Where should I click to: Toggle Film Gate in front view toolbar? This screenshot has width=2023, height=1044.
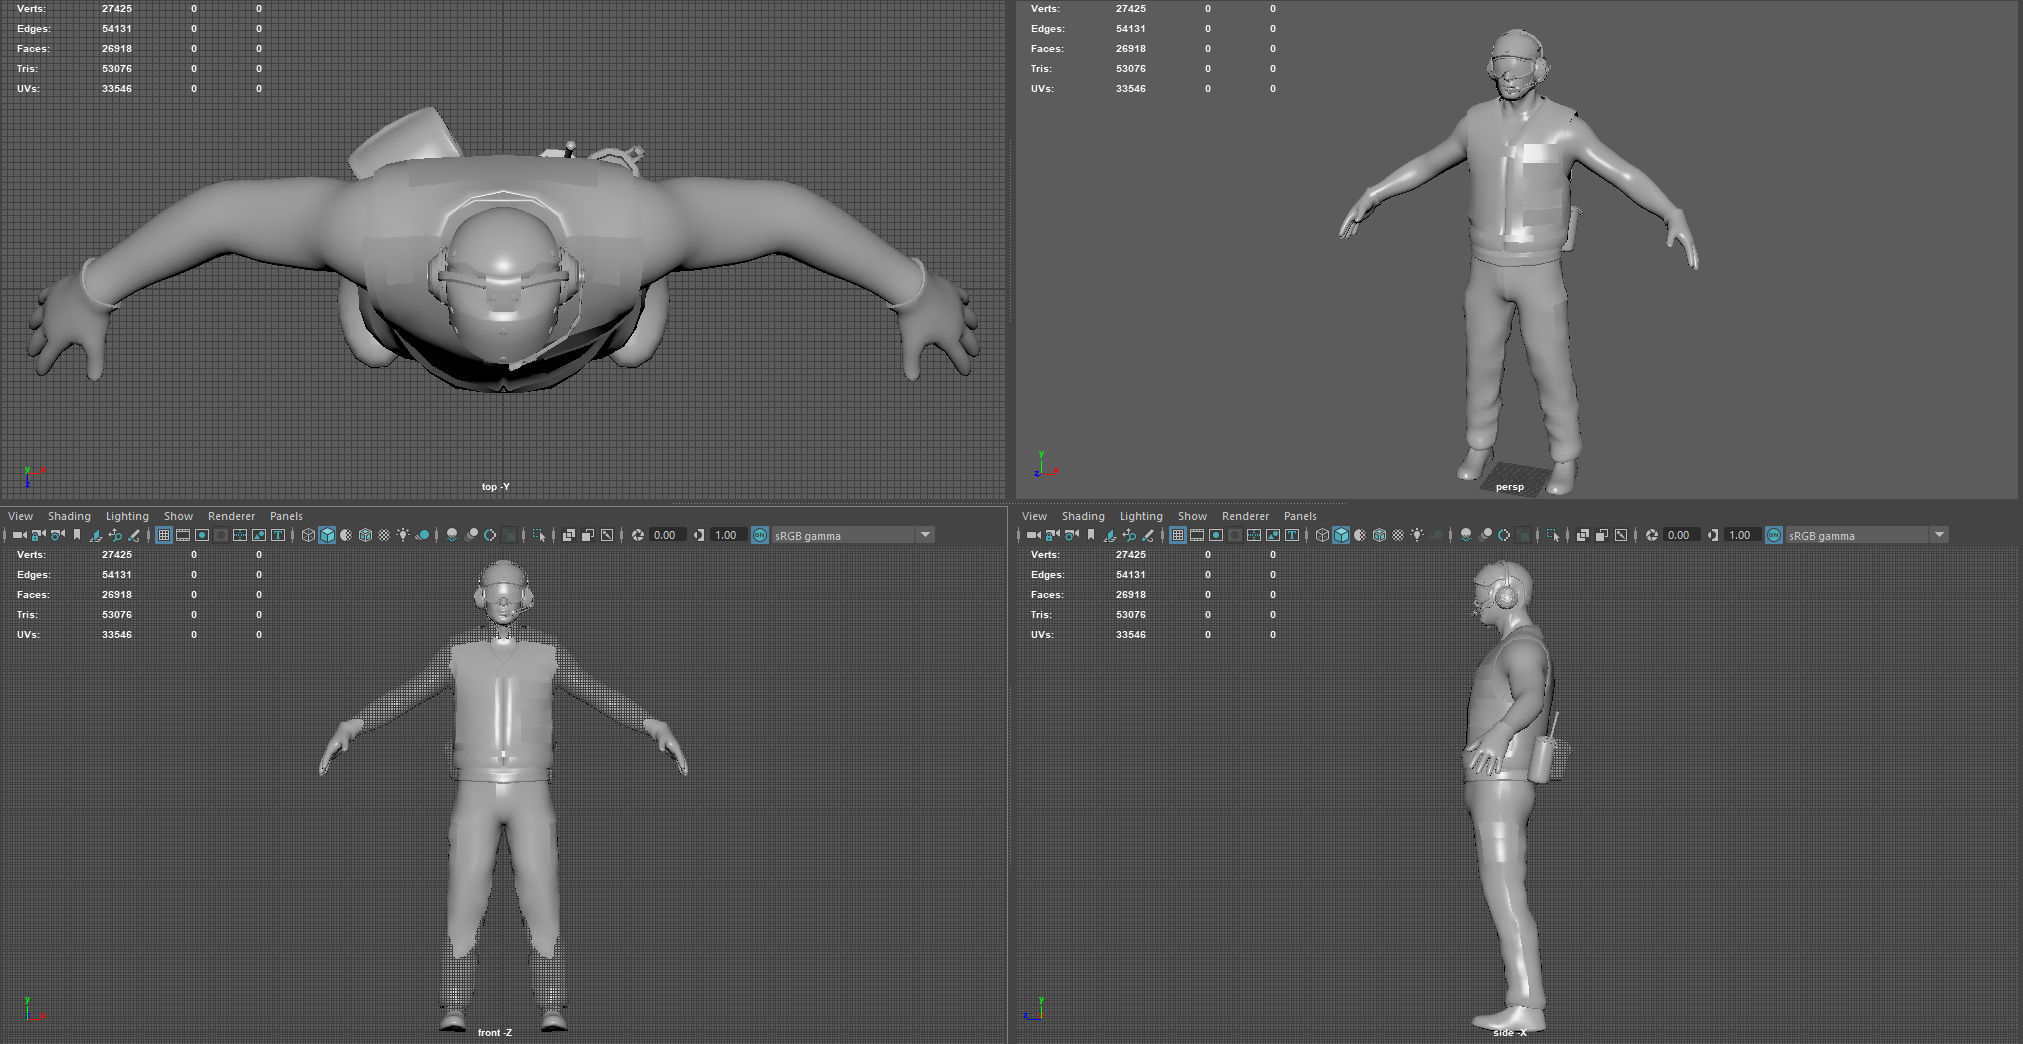(183, 535)
